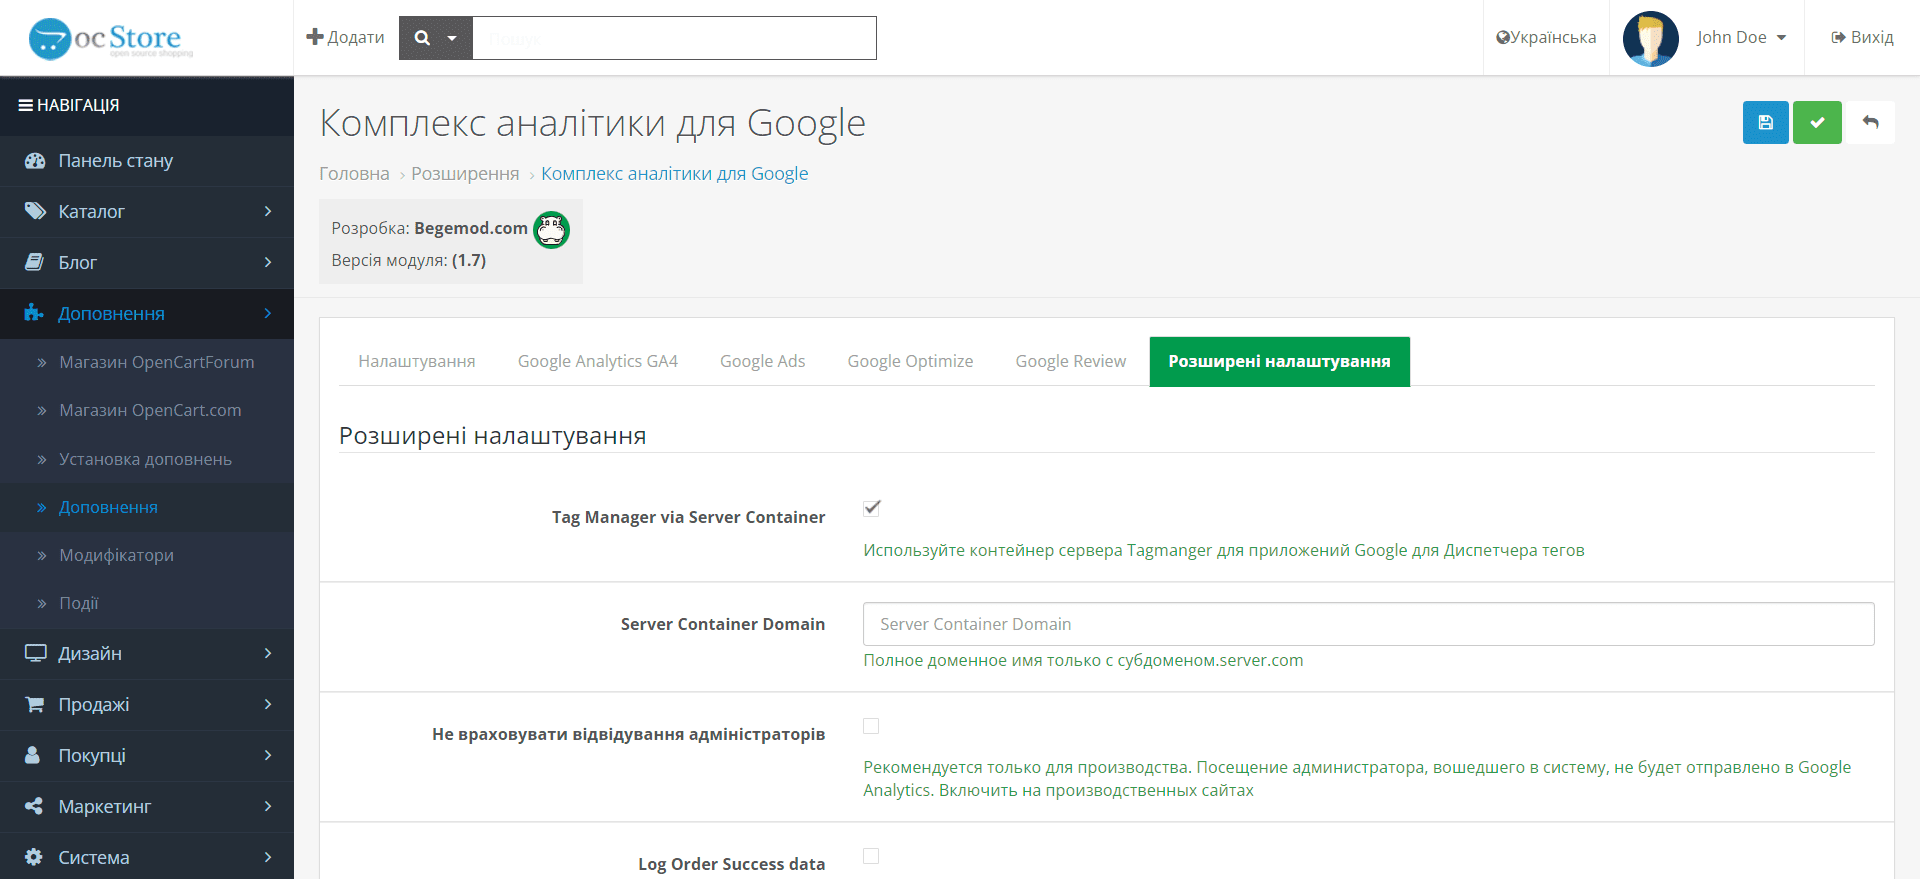
Task: Switch to the Google Review tab
Action: pos(1071,361)
